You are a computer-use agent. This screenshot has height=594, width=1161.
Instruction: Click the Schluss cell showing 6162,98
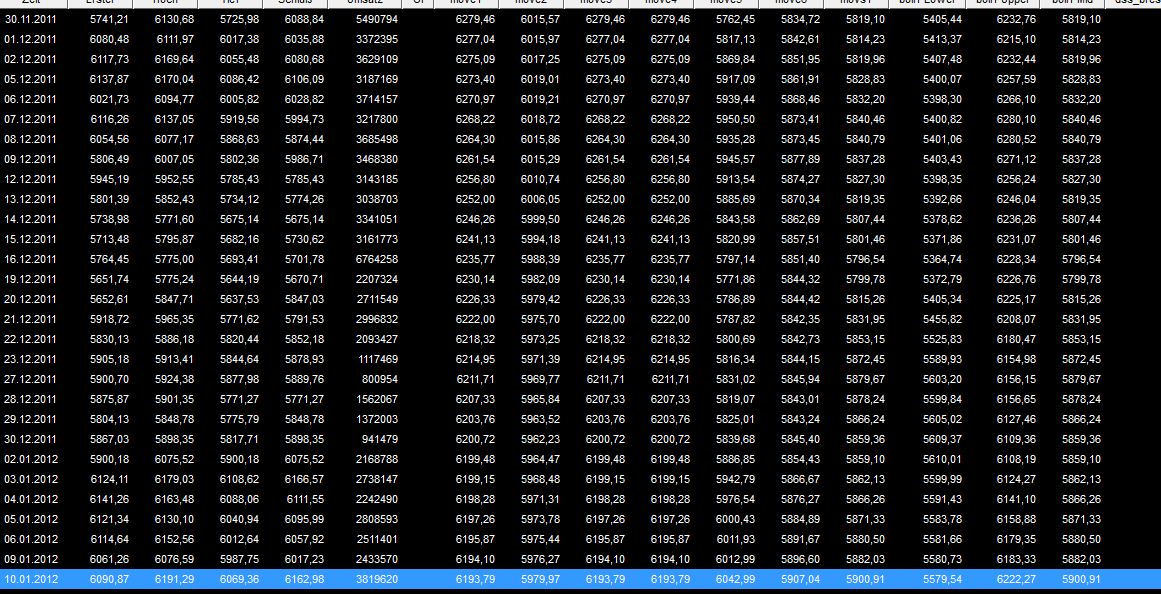[x=302, y=578]
